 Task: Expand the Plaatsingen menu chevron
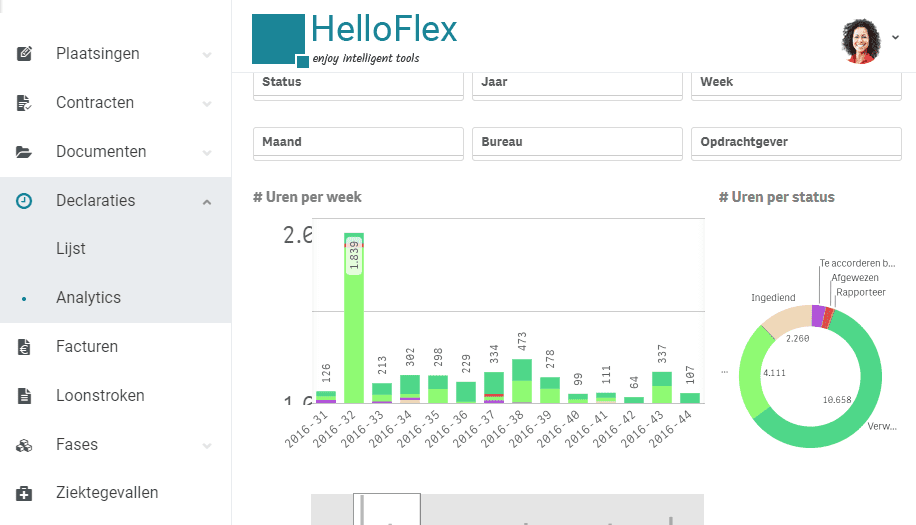tap(207, 55)
